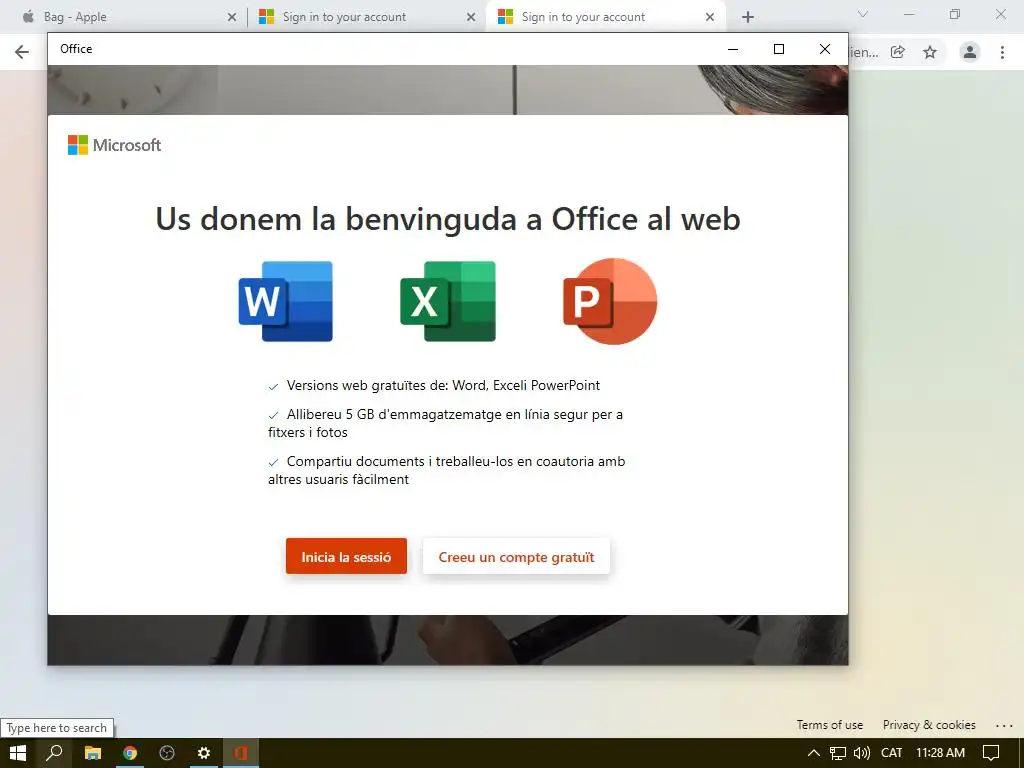Minimize the Office window
This screenshot has height=768, width=1024.
[x=733, y=49]
